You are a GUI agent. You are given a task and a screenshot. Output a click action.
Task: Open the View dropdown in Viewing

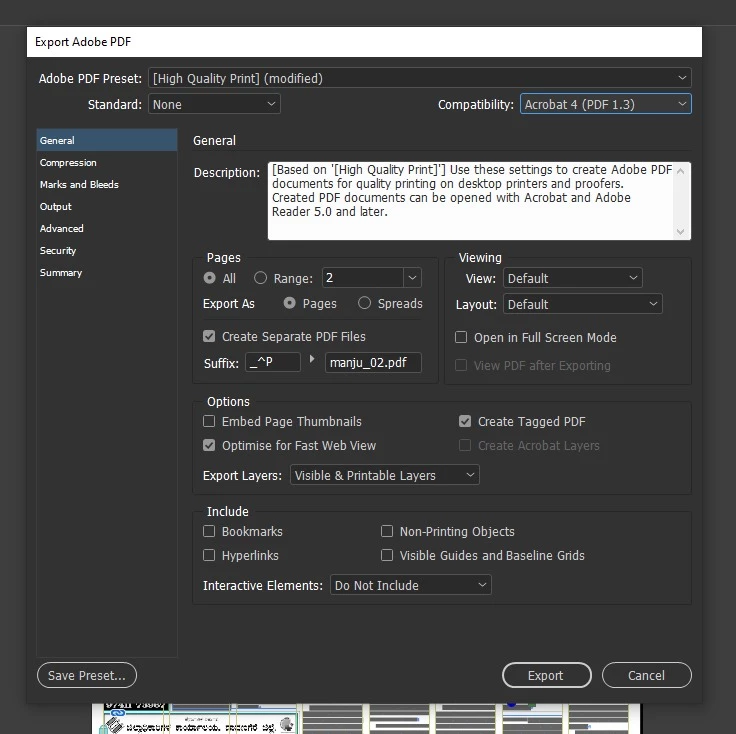point(573,278)
